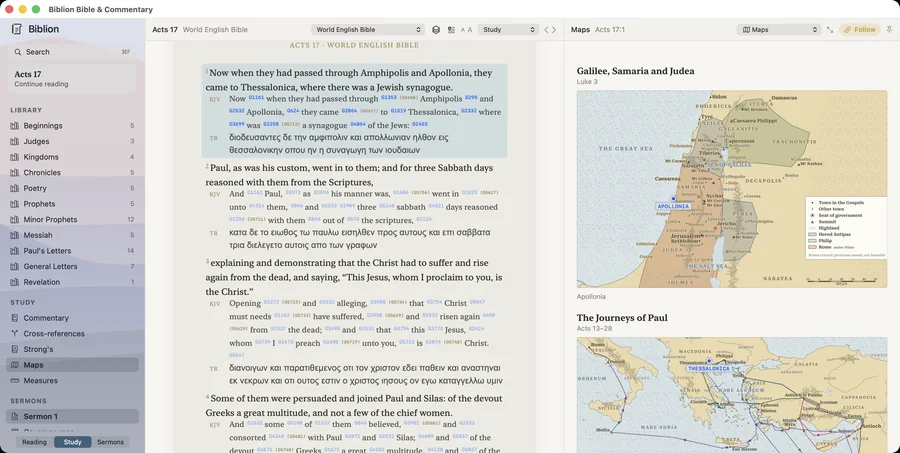Open Strong's link G4864 after 'a synagogue'

(x=358, y=124)
